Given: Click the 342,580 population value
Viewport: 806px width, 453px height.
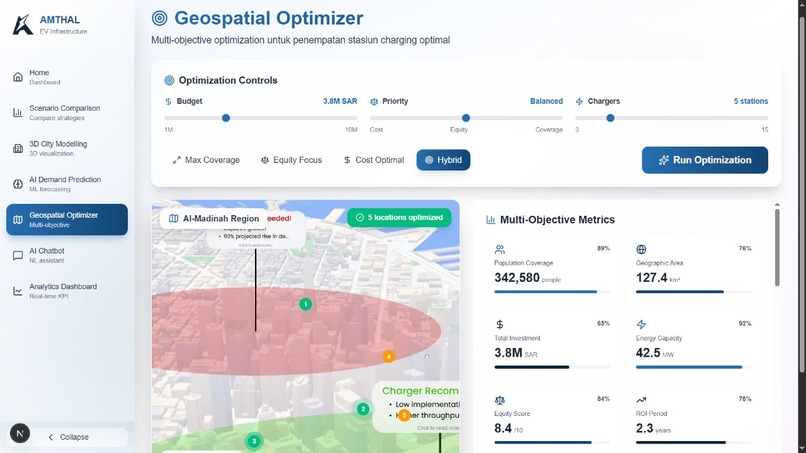Looking at the screenshot, I should tap(517, 278).
